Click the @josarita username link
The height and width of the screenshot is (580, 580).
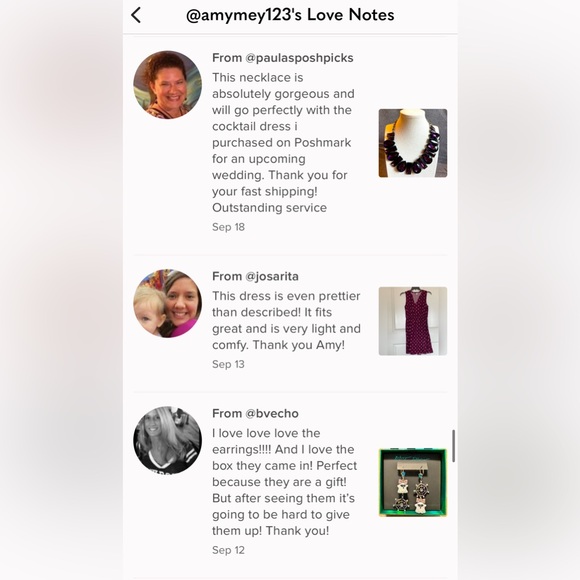pos(272,276)
